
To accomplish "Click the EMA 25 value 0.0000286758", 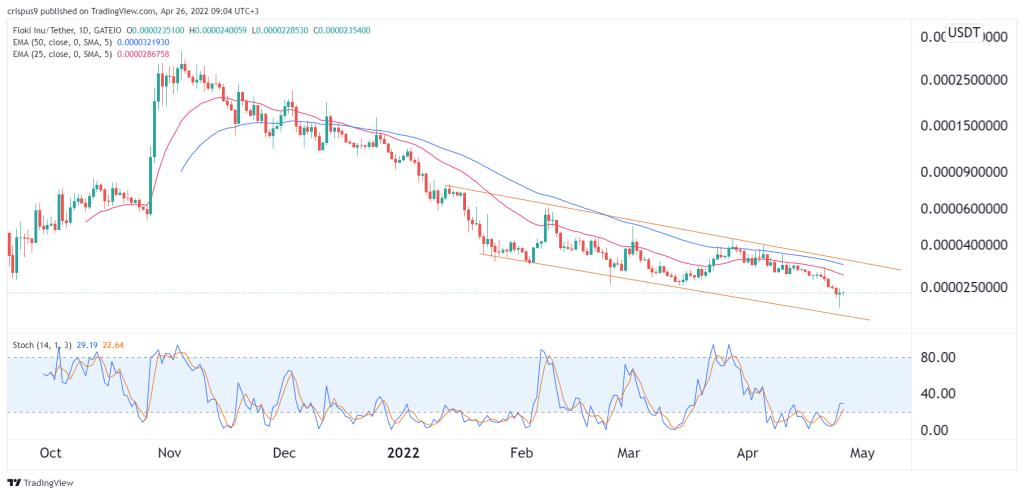I will [x=144, y=53].
